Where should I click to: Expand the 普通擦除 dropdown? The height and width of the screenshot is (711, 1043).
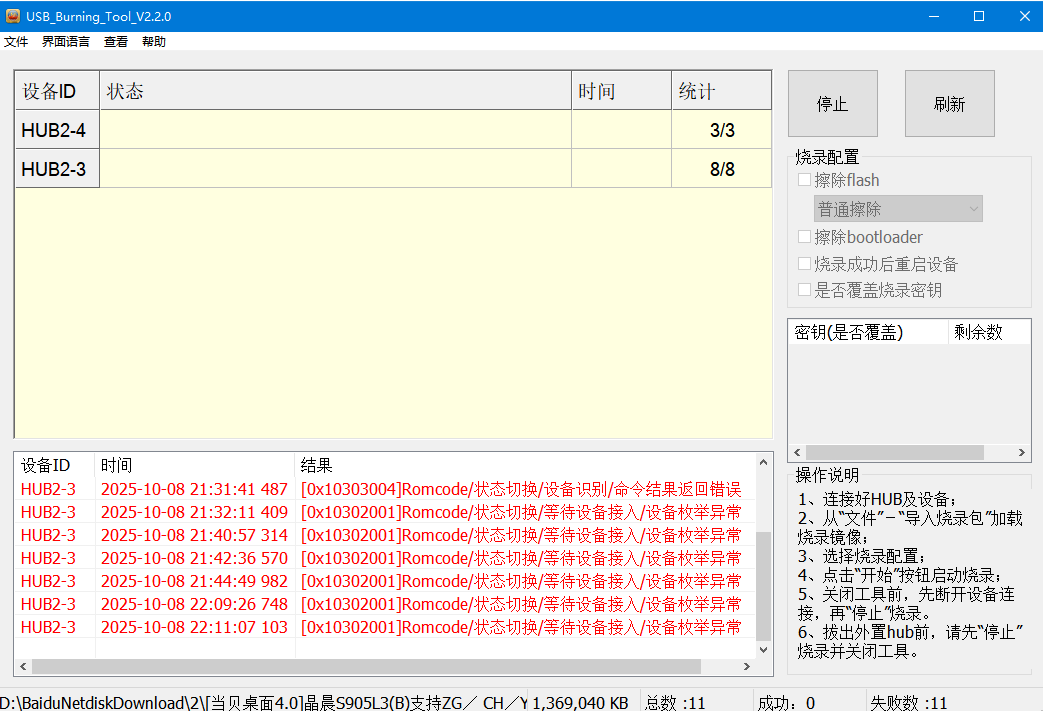coord(898,209)
